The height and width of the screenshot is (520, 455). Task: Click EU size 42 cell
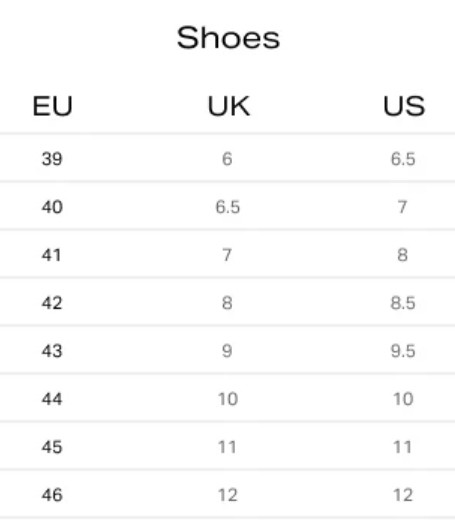[x=52, y=303]
